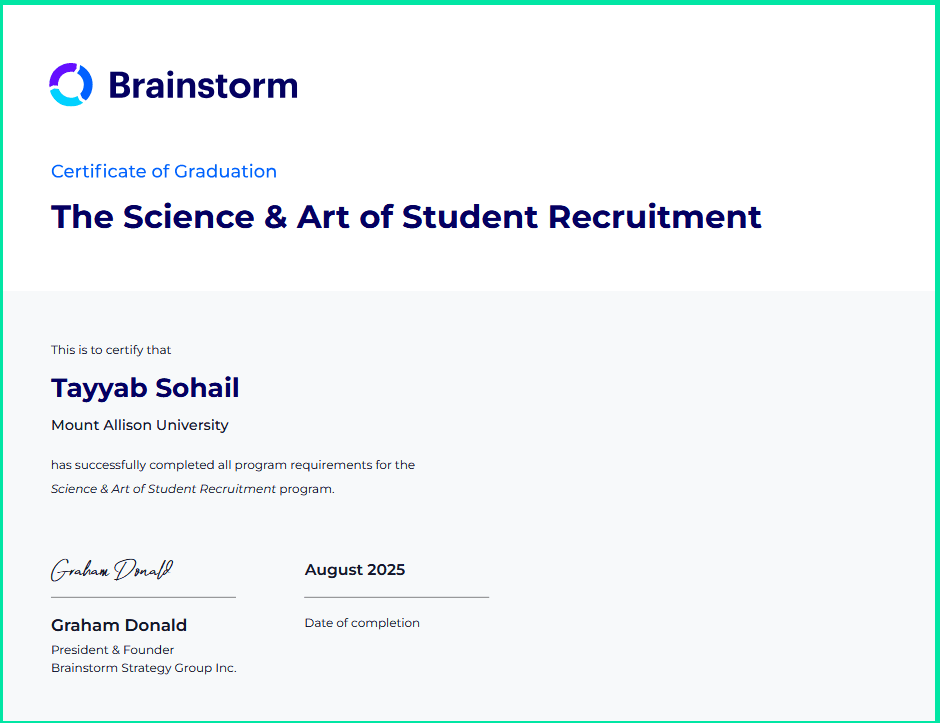
Task: Click the word "program." ending the description
Action: coord(307,489)
